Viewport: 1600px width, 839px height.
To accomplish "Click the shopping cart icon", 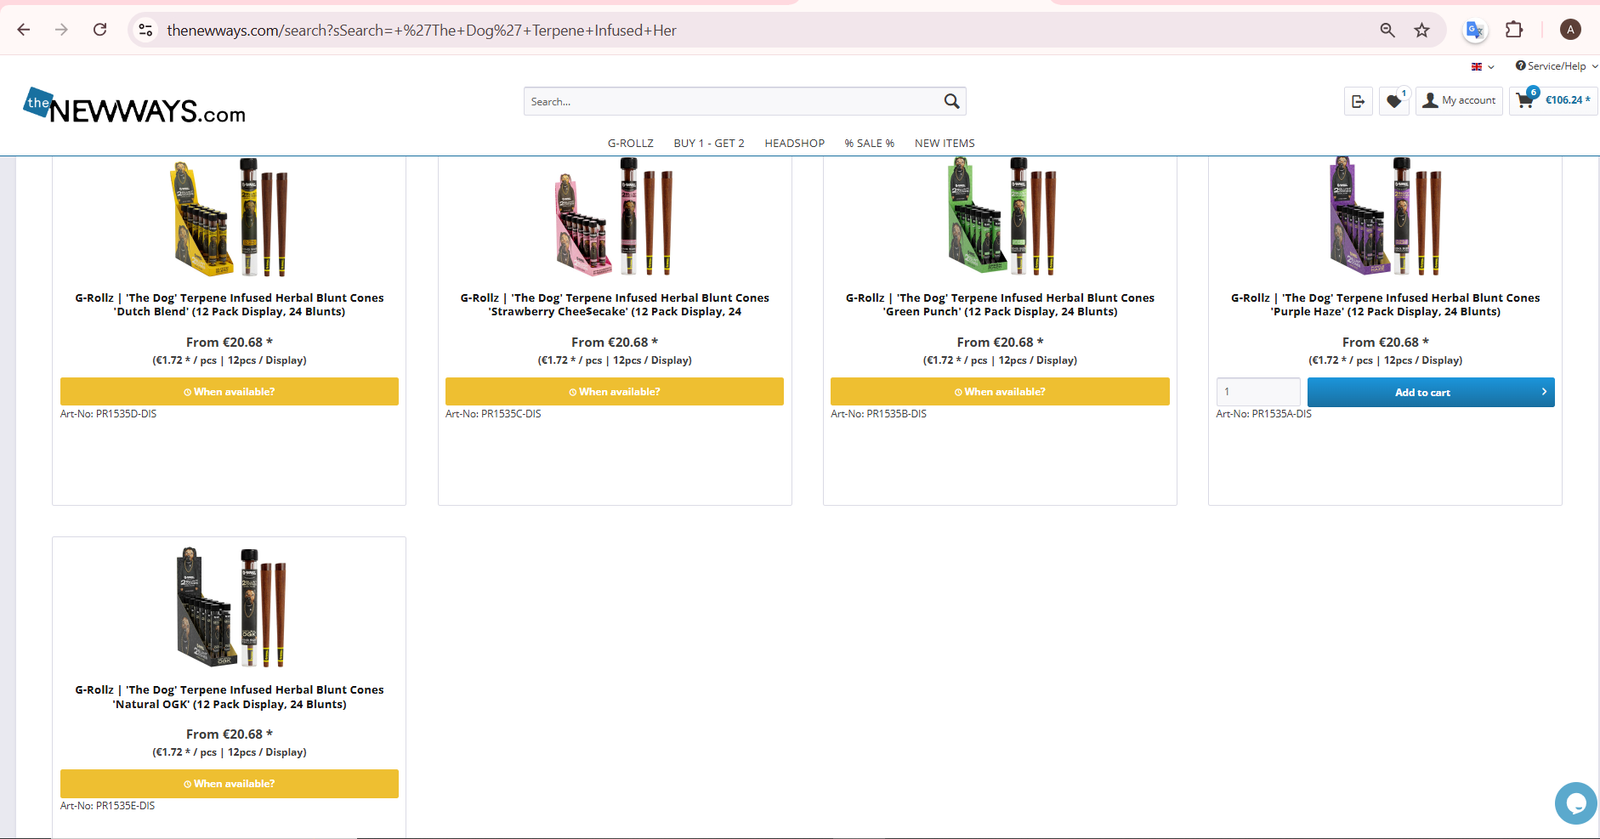I will 1525,100.
